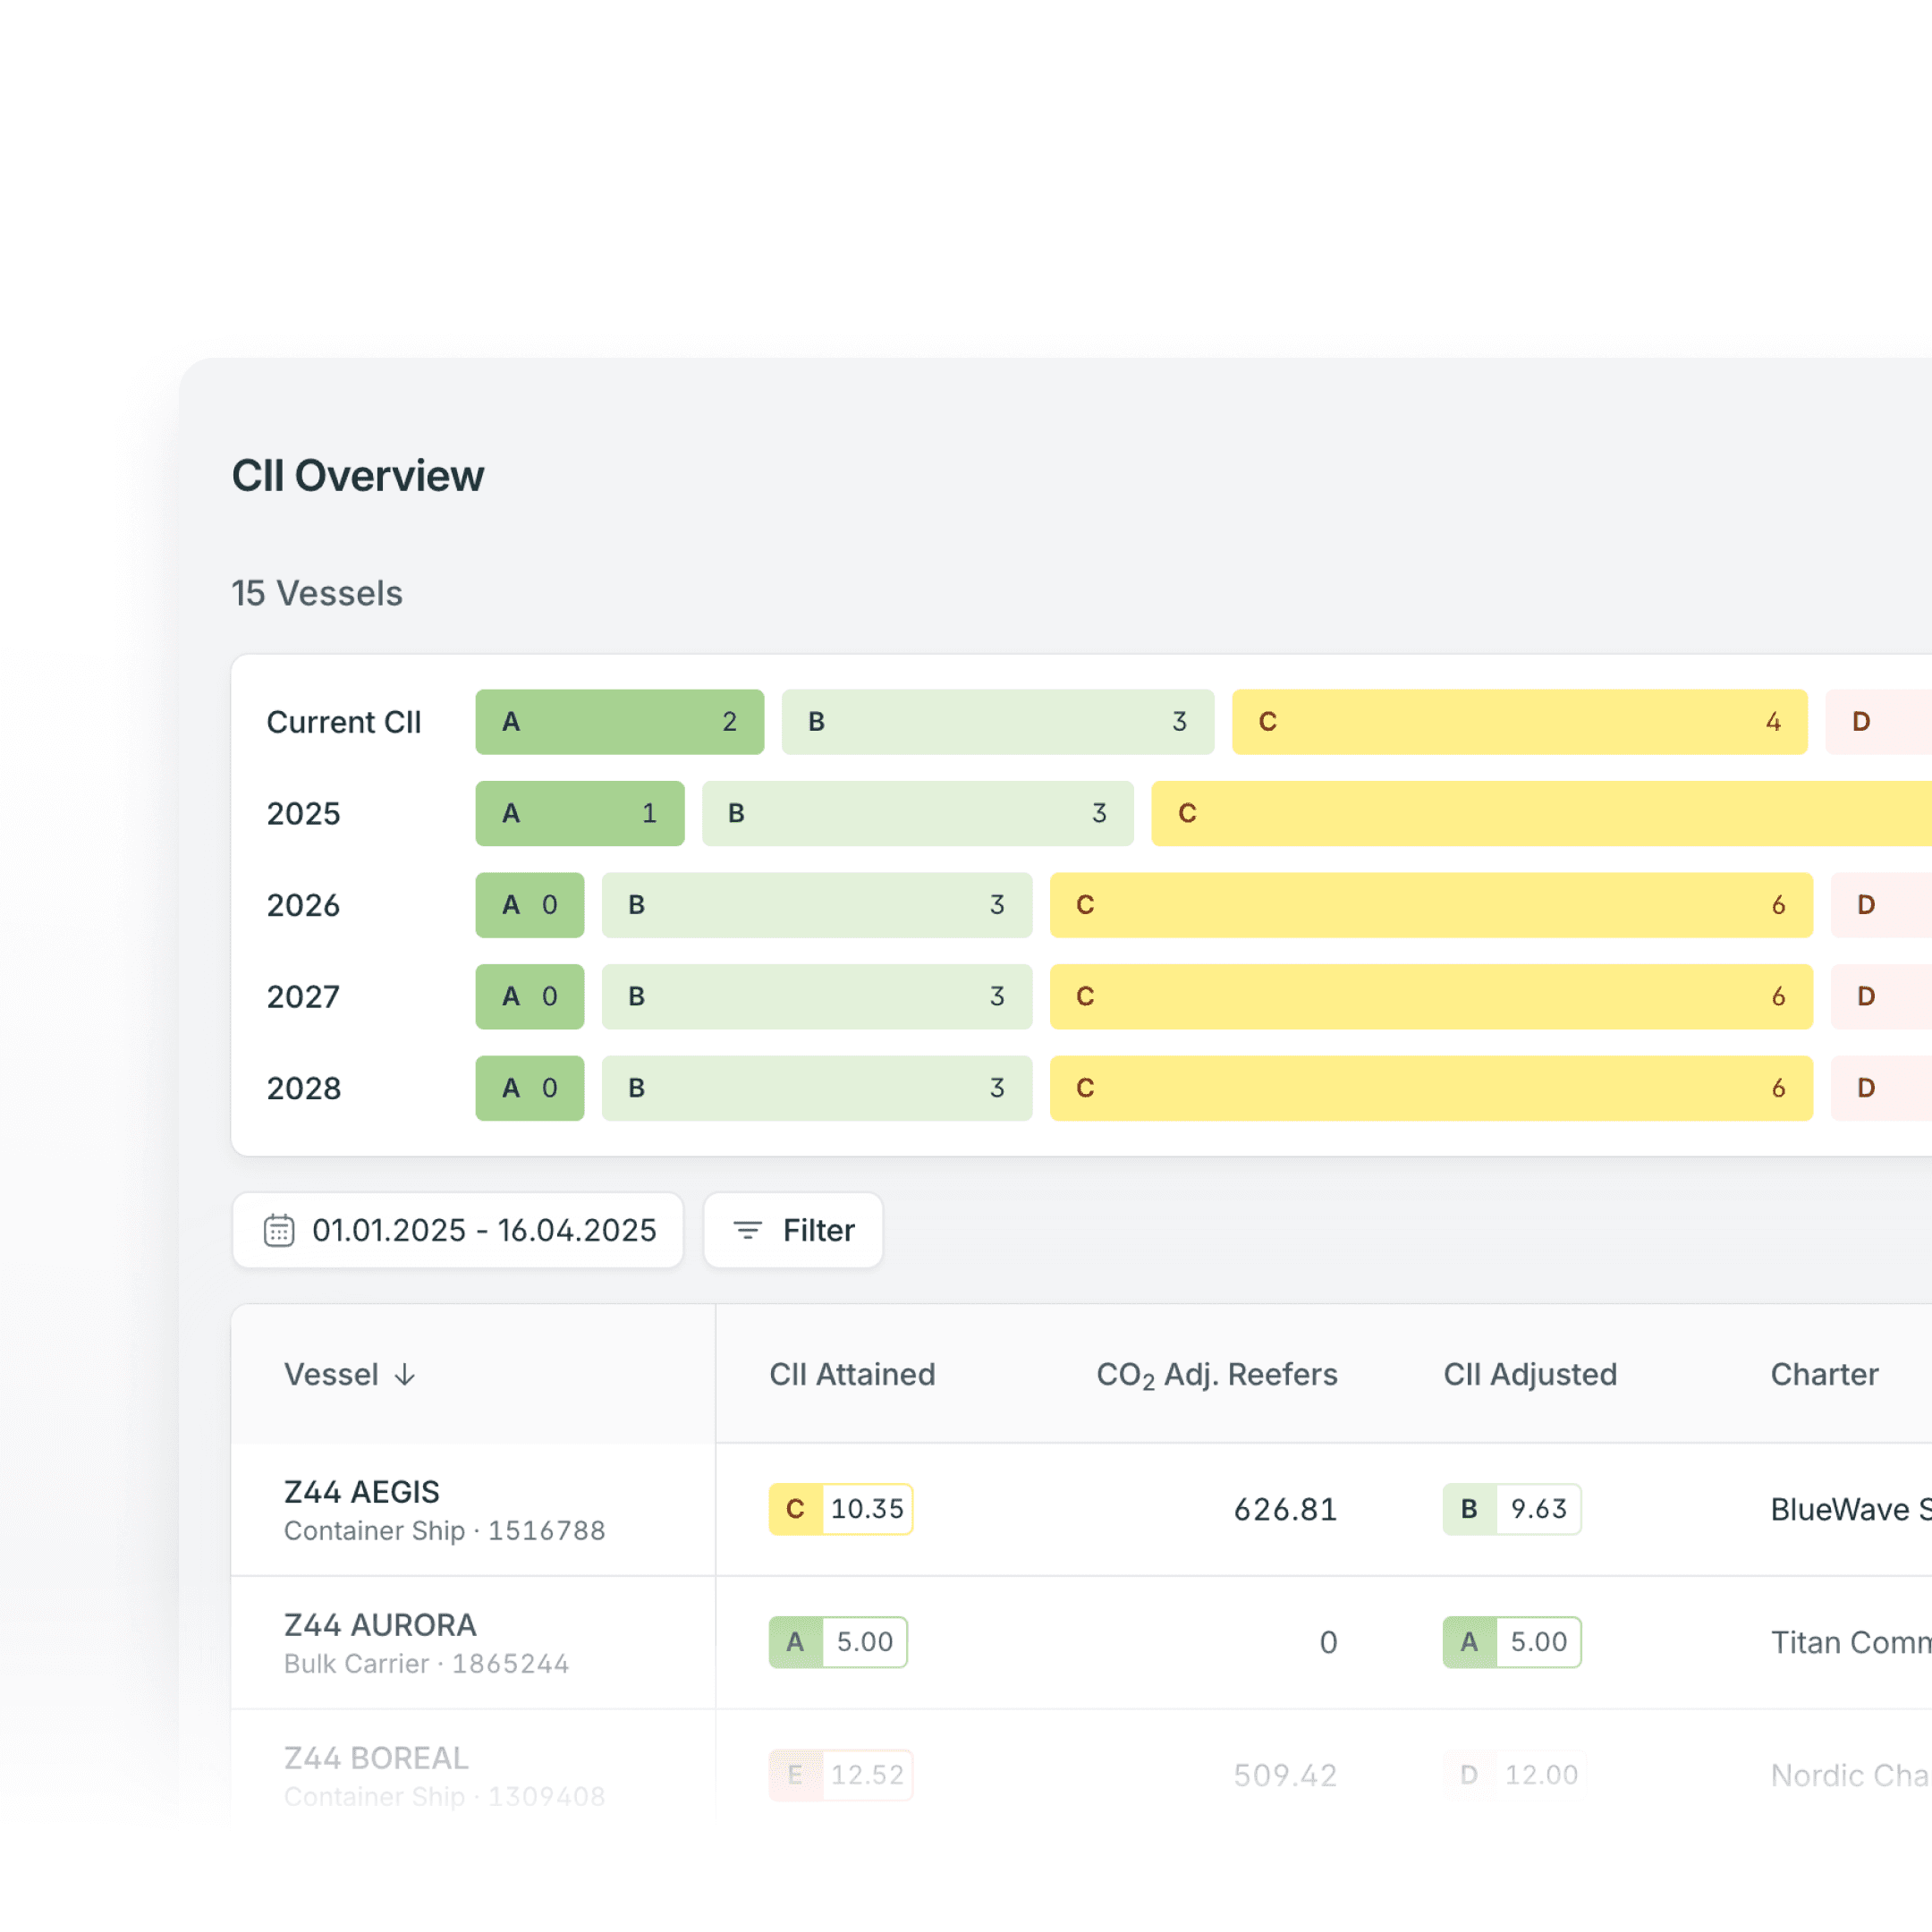Click Z44 BOREAL CII Attained badge E 12.52

pos(841,1775)
